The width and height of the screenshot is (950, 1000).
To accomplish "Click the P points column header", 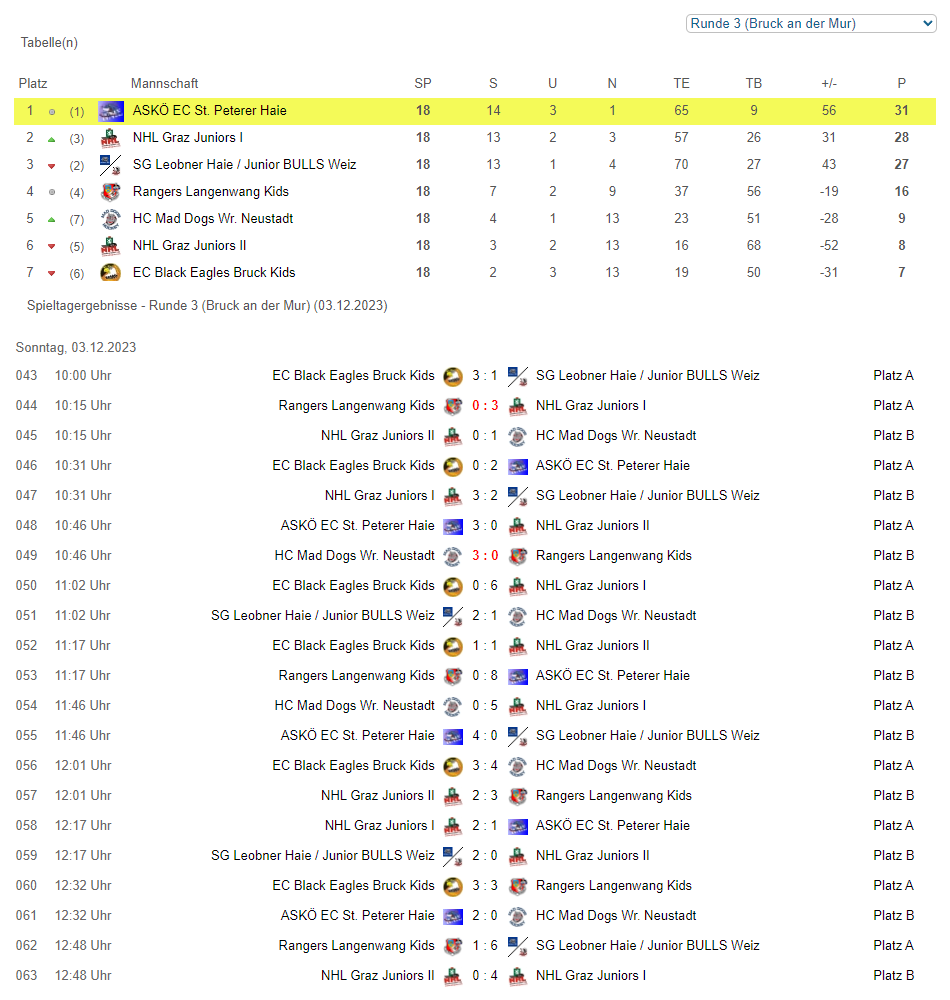I will click(x=902, y=84).
